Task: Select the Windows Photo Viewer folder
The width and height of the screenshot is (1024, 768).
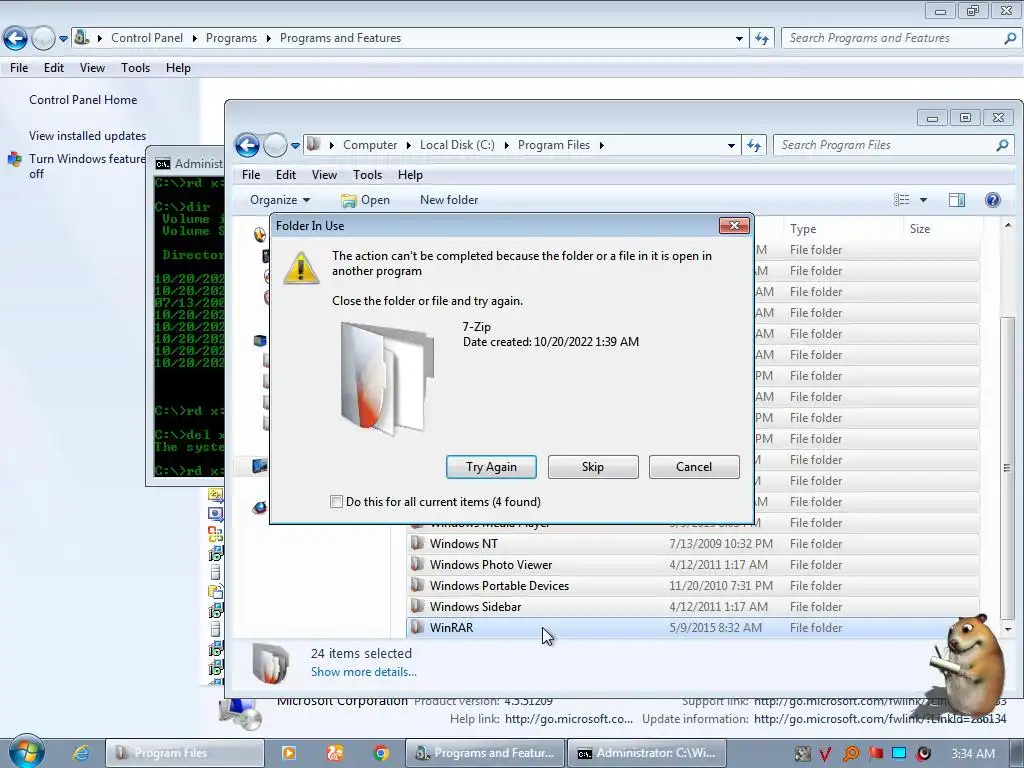Action: 692,565
